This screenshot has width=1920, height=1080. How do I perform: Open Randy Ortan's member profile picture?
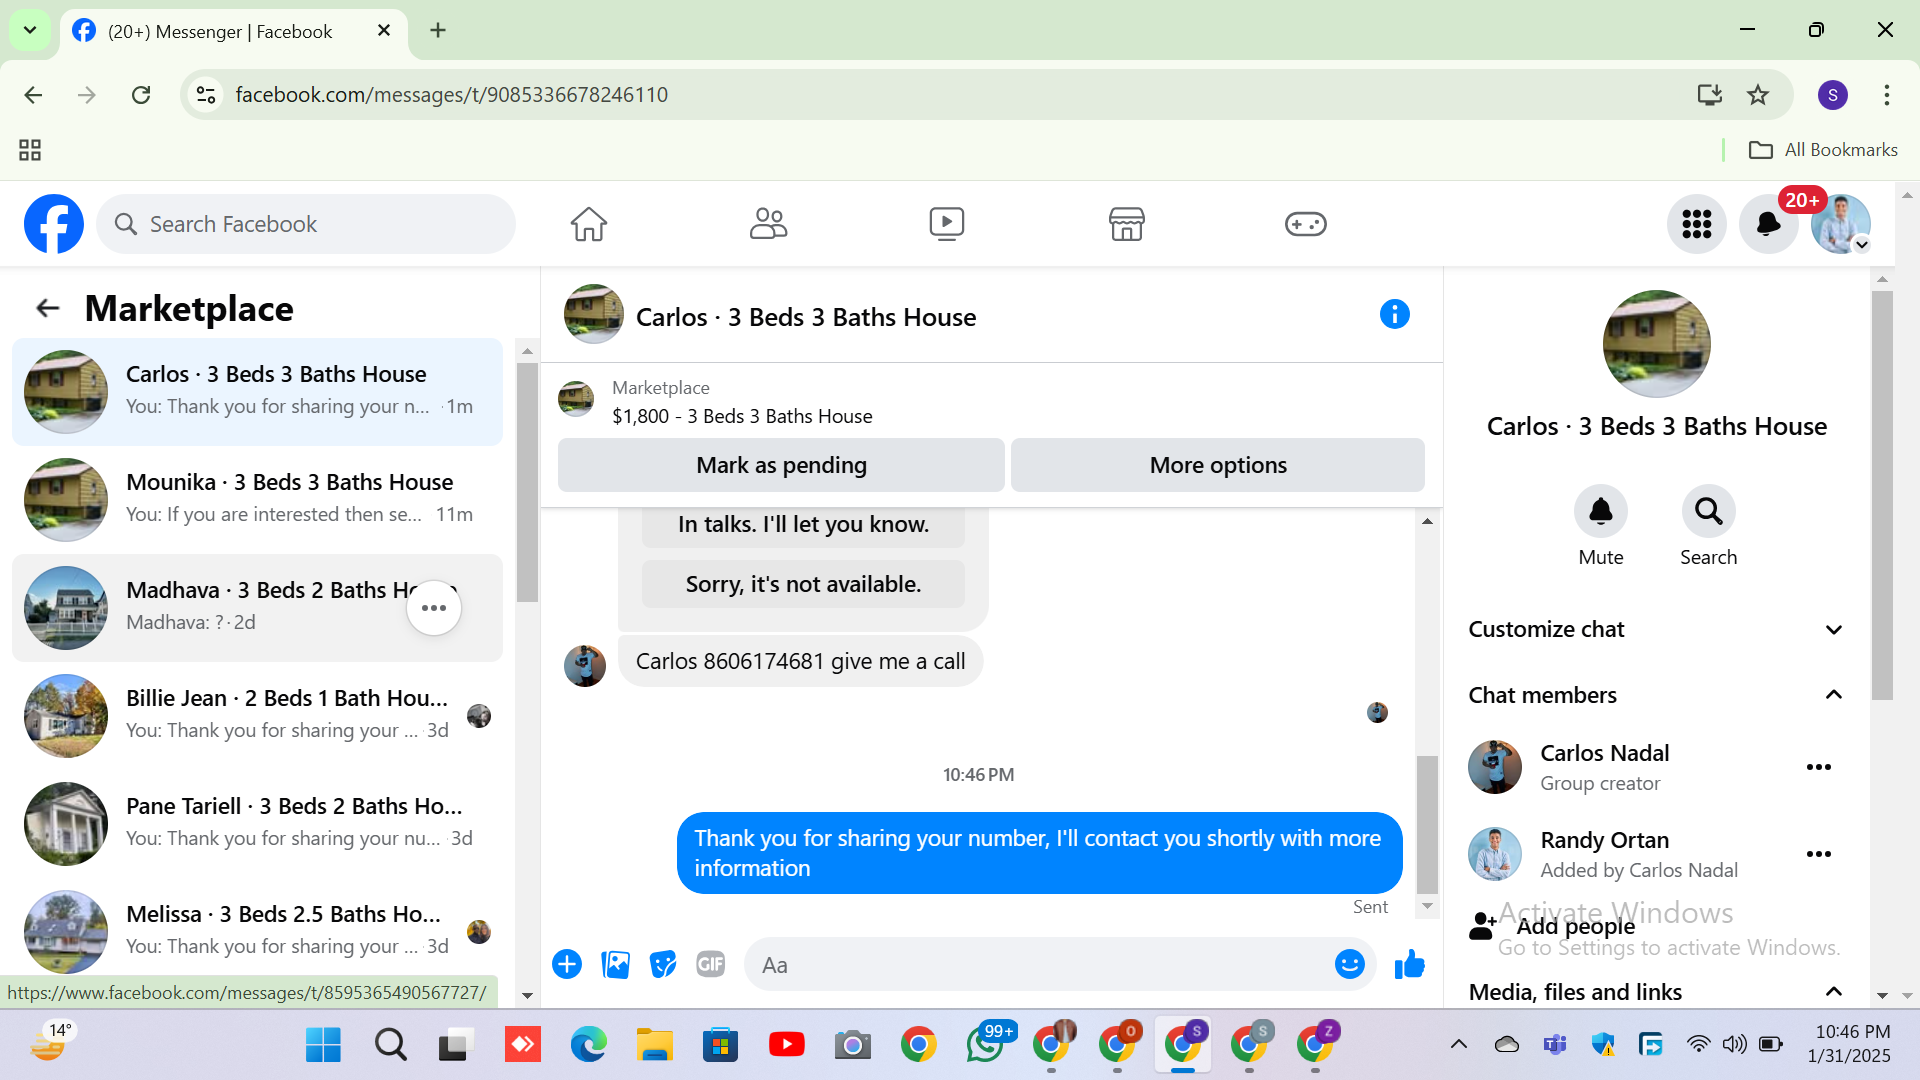tap(1495, 854)
